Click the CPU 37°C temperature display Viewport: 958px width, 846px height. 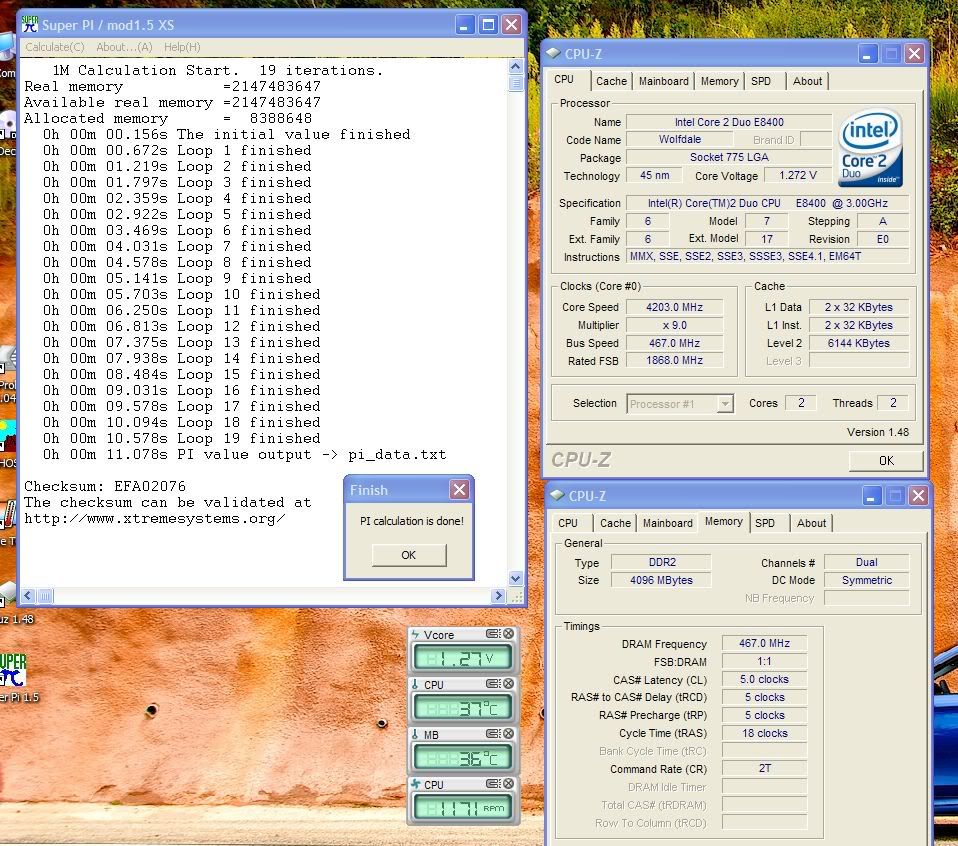coord(463,708)
